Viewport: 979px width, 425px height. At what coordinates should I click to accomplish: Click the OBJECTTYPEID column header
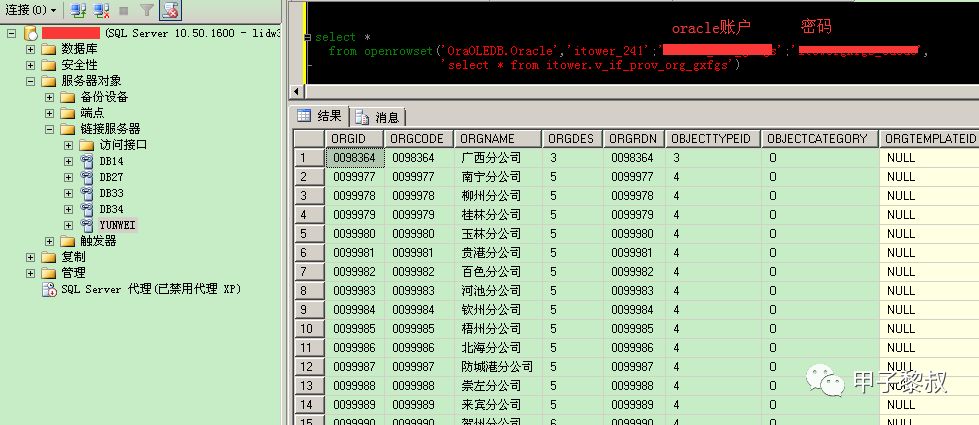713,139
